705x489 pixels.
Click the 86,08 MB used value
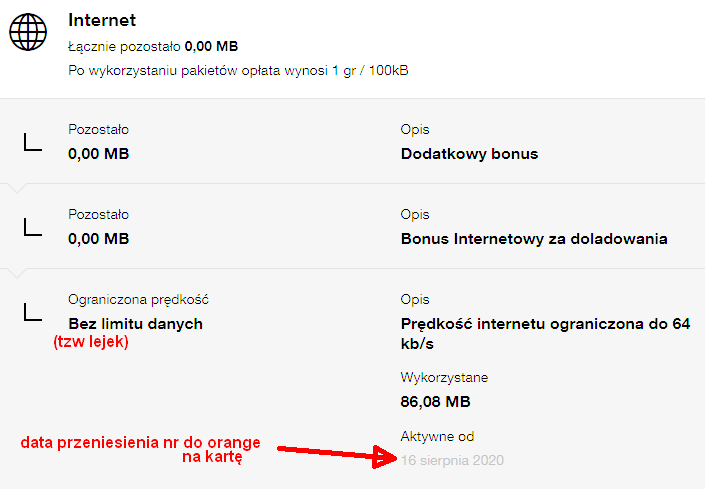[x=435, y=401]
